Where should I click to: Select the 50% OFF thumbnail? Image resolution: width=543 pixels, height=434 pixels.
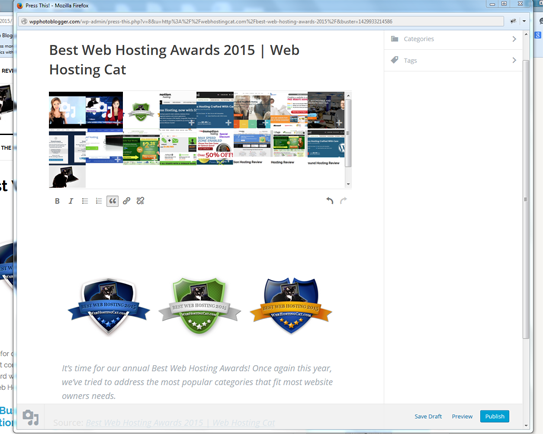pos(215,147)
